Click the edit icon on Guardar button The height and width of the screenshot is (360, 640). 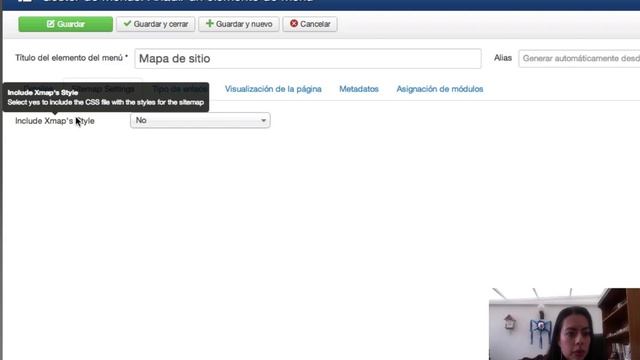click(50, 24)
